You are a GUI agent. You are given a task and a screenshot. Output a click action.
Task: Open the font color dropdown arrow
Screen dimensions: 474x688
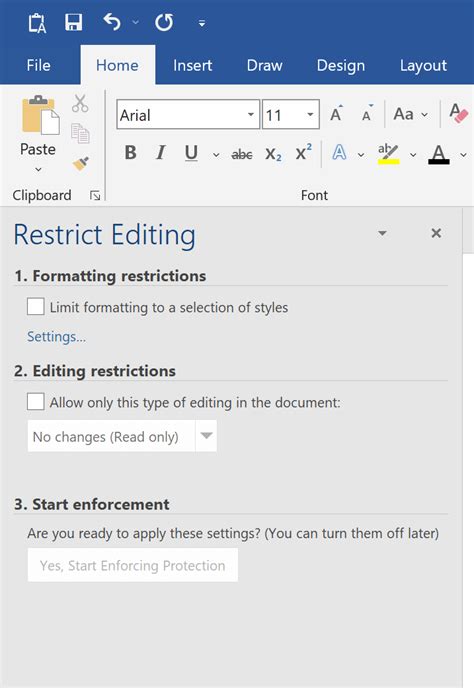463,155
